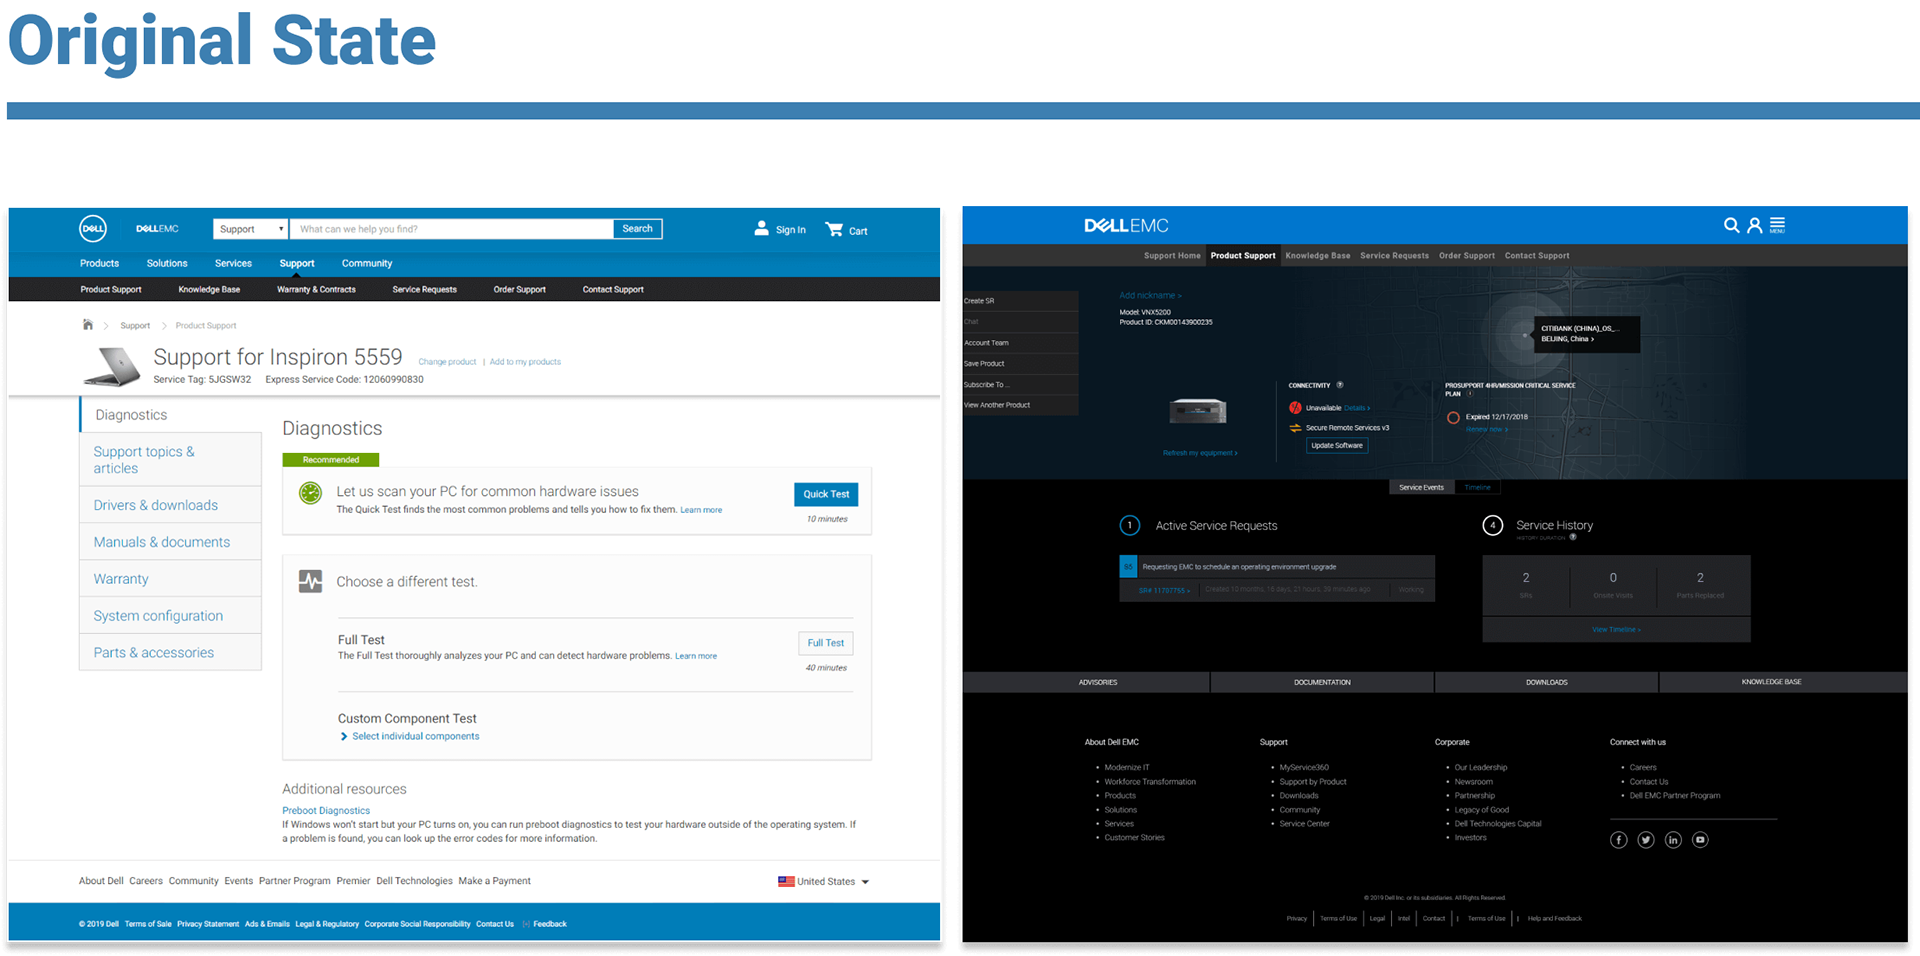Open the ADVISORIES tab
The height and width of the screenshot is (956, 1920).
(x=1087, y=682)
